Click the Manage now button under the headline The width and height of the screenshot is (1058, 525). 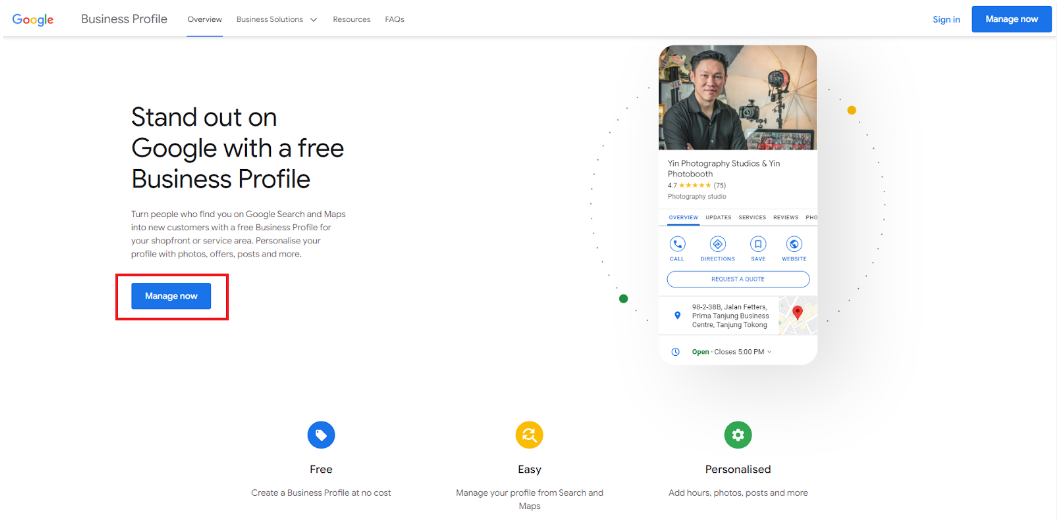(171, 296)
